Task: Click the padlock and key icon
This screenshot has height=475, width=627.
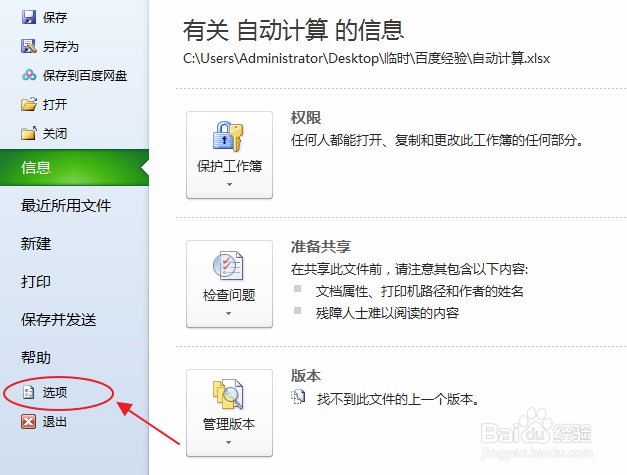Action: click(228, 136)
